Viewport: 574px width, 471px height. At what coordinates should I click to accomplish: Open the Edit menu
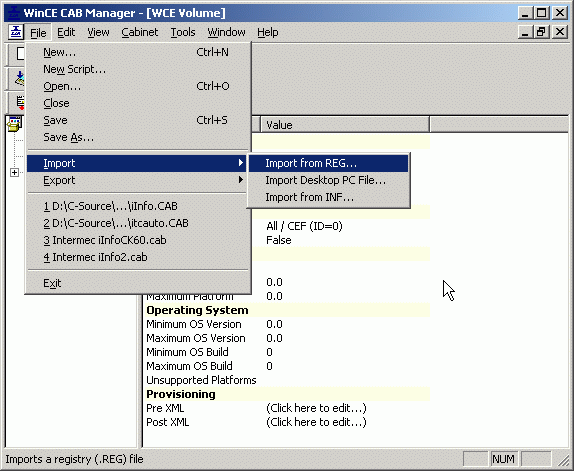click(x=66, y=33)
